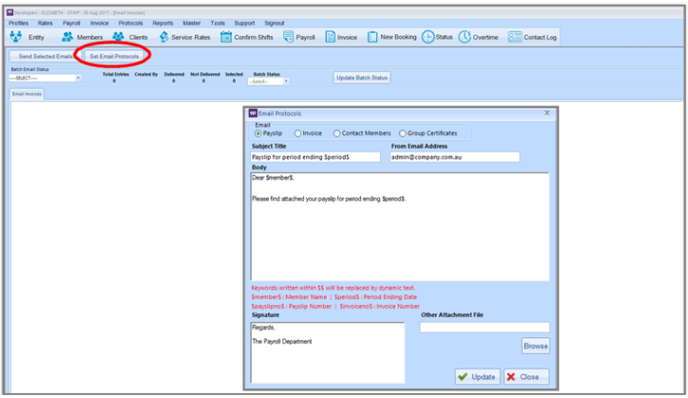Open the Overtime clock icon
Image resolution: width=688 pixels, height=398 pixels.
[465, 37]
